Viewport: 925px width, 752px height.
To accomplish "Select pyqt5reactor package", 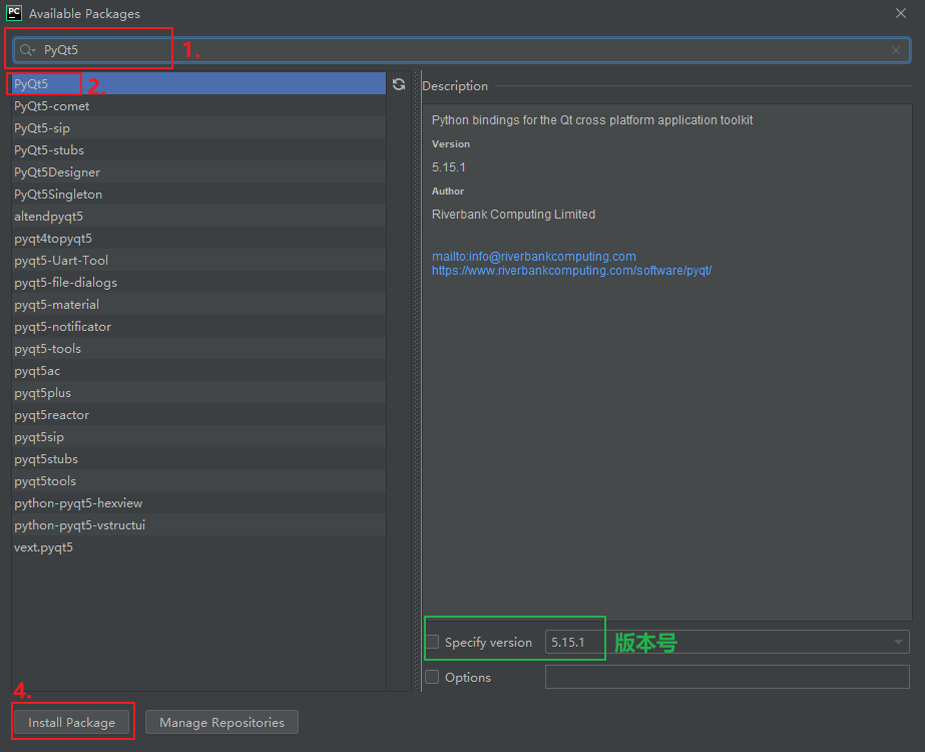I will tap(199, 415).
